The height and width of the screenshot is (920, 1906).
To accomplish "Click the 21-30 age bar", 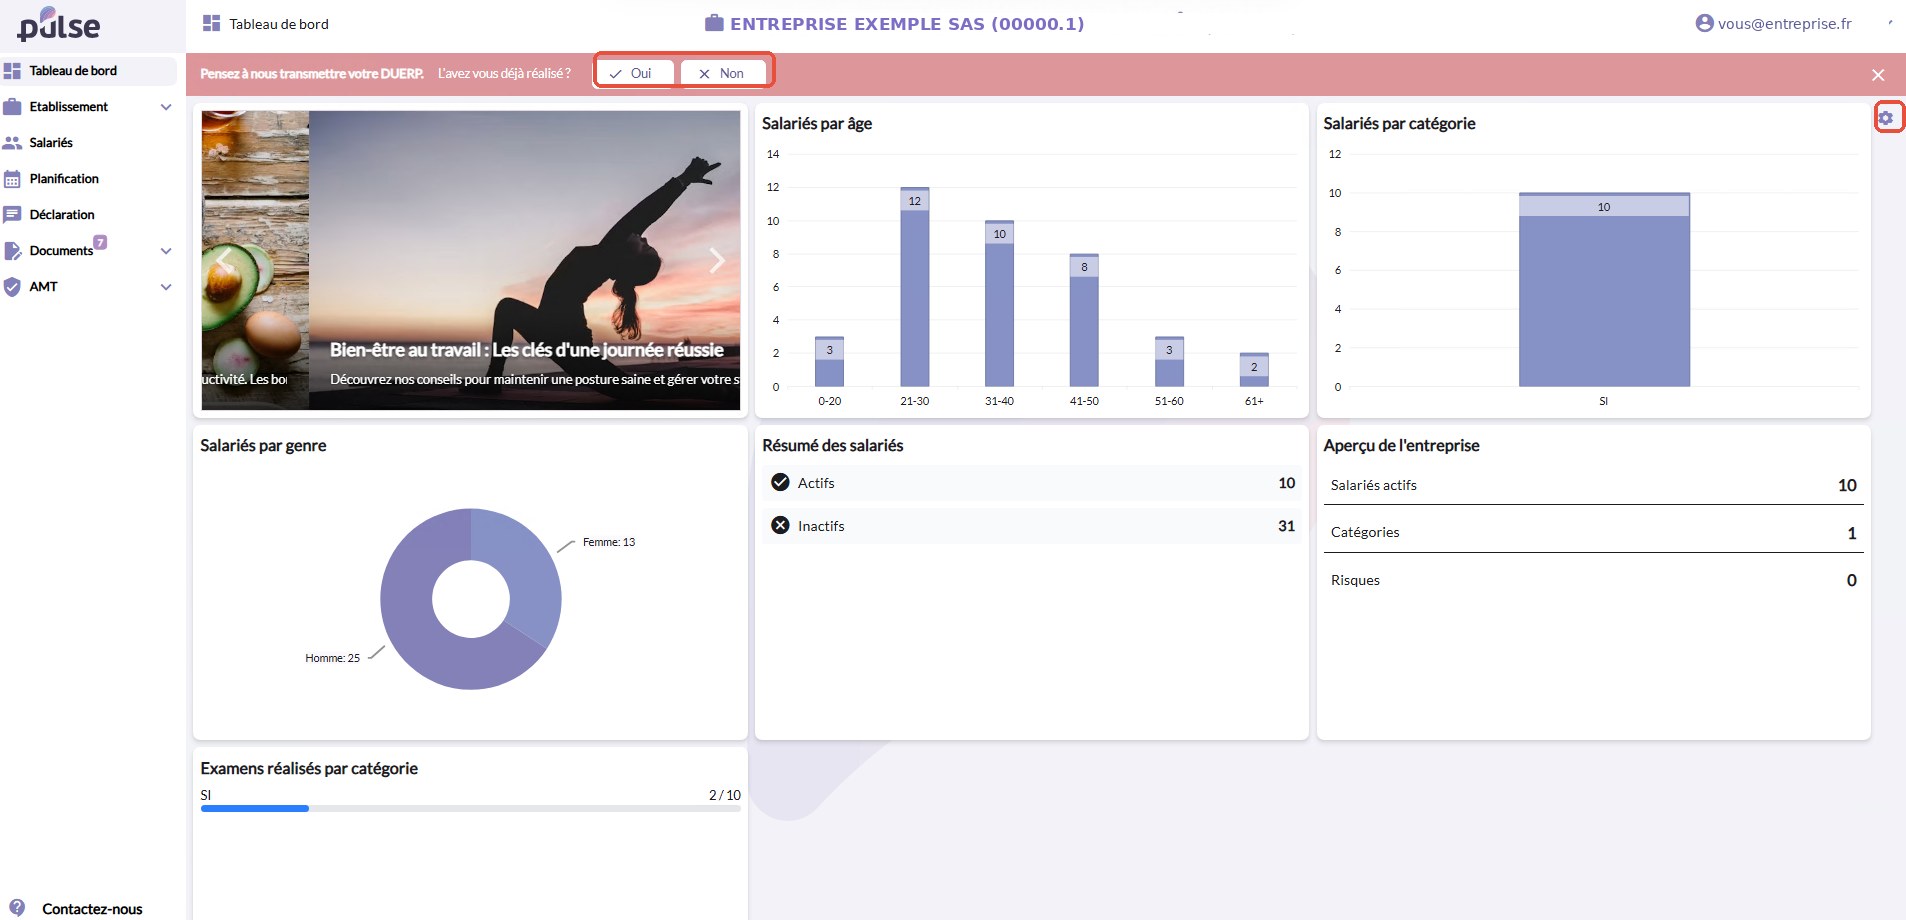I will pyautogui.click(x=914, y=287).
